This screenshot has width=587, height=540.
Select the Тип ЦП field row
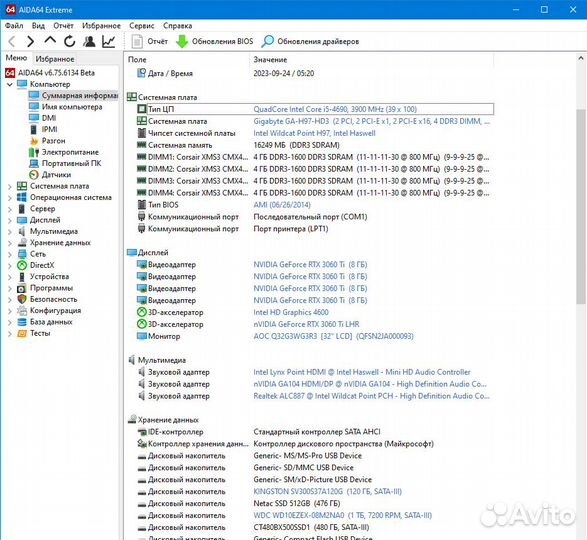(315, 109)
